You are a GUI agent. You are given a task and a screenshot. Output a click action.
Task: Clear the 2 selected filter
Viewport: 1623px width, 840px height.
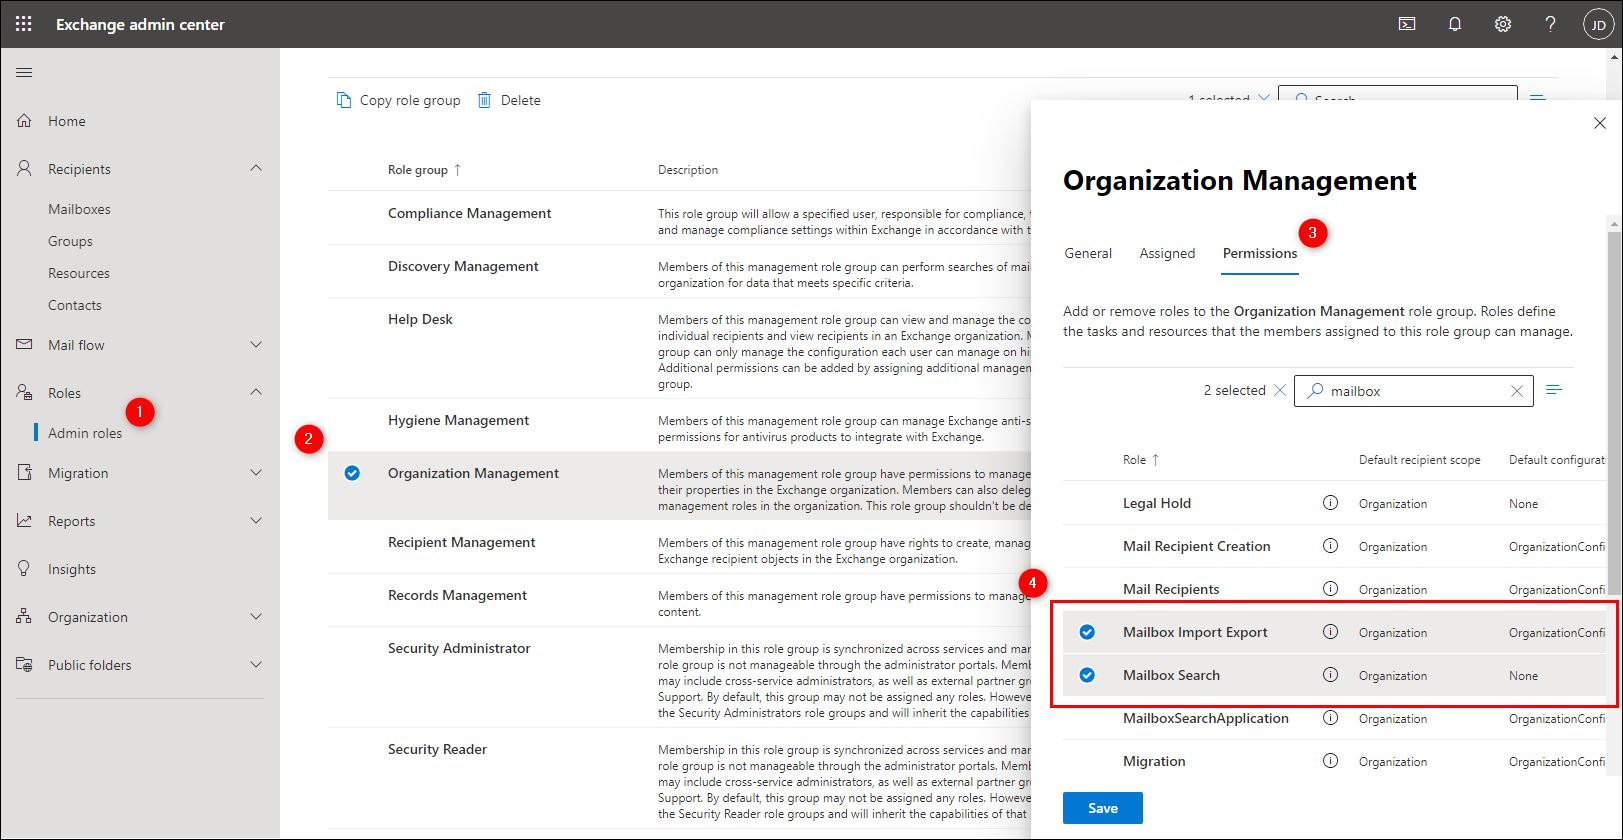click(x=1279, y=390)
